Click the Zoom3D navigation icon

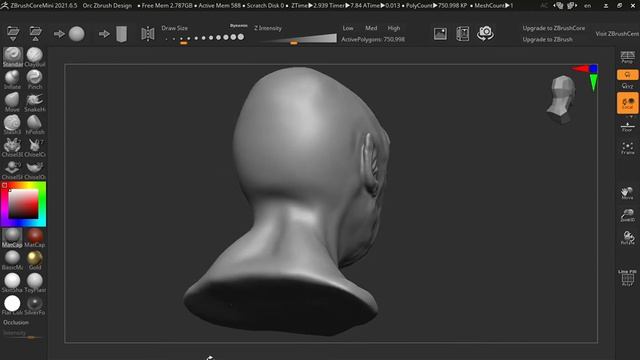tap(627, 215)
